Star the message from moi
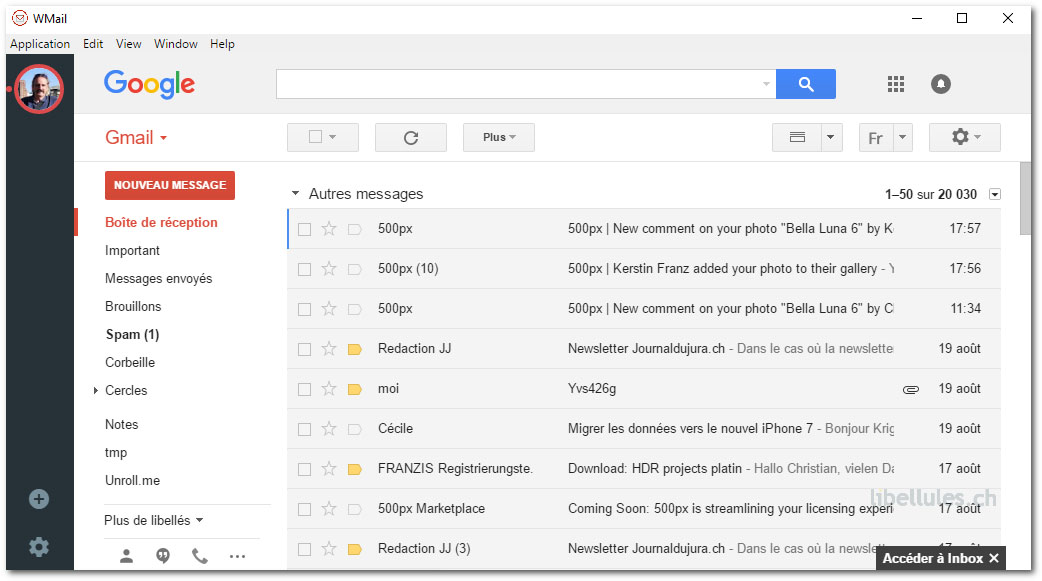This screenshot has width=1042, height=581. click(x=329, y=388)
